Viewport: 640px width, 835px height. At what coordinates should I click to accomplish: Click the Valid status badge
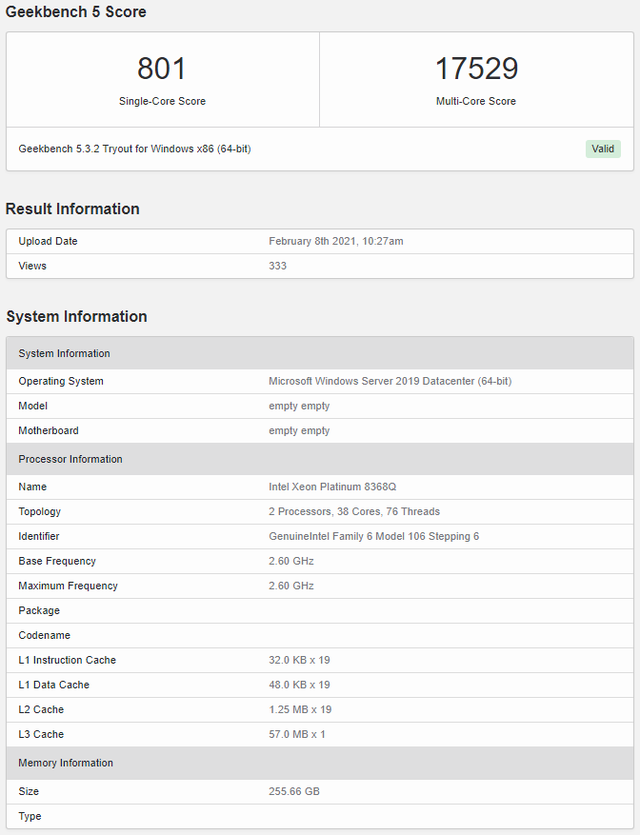click(x=603, y=149)
